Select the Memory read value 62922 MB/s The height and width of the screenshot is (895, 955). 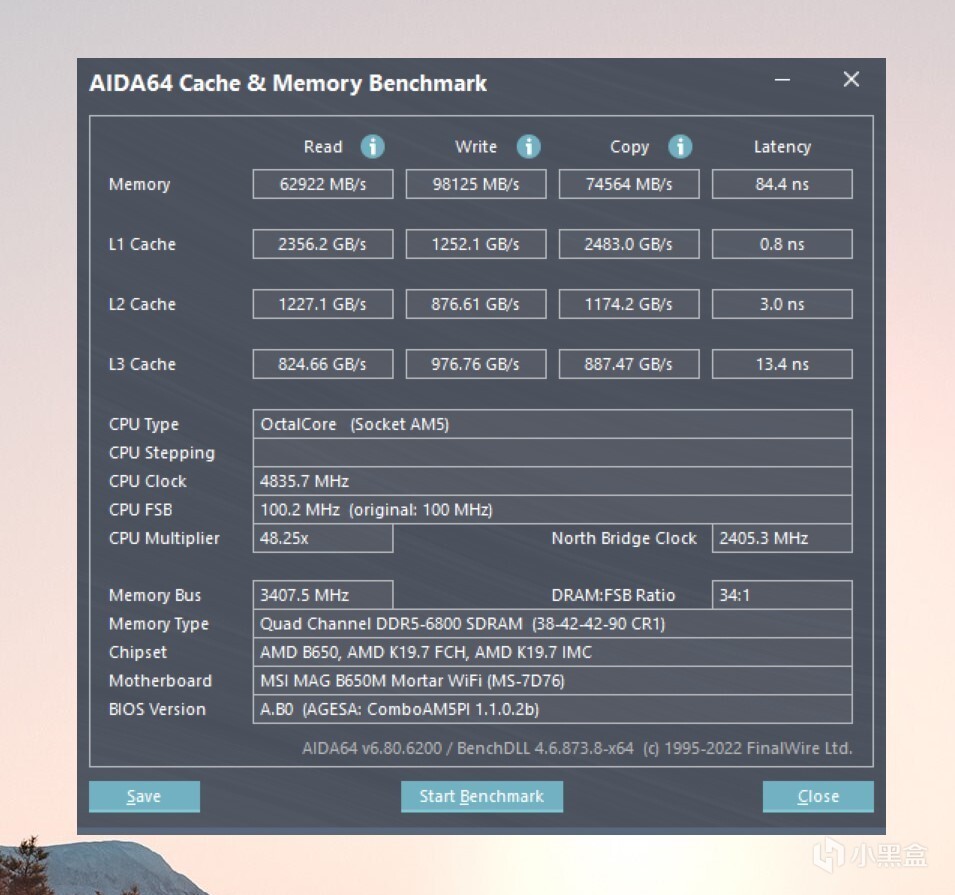[x=323, y=184]
